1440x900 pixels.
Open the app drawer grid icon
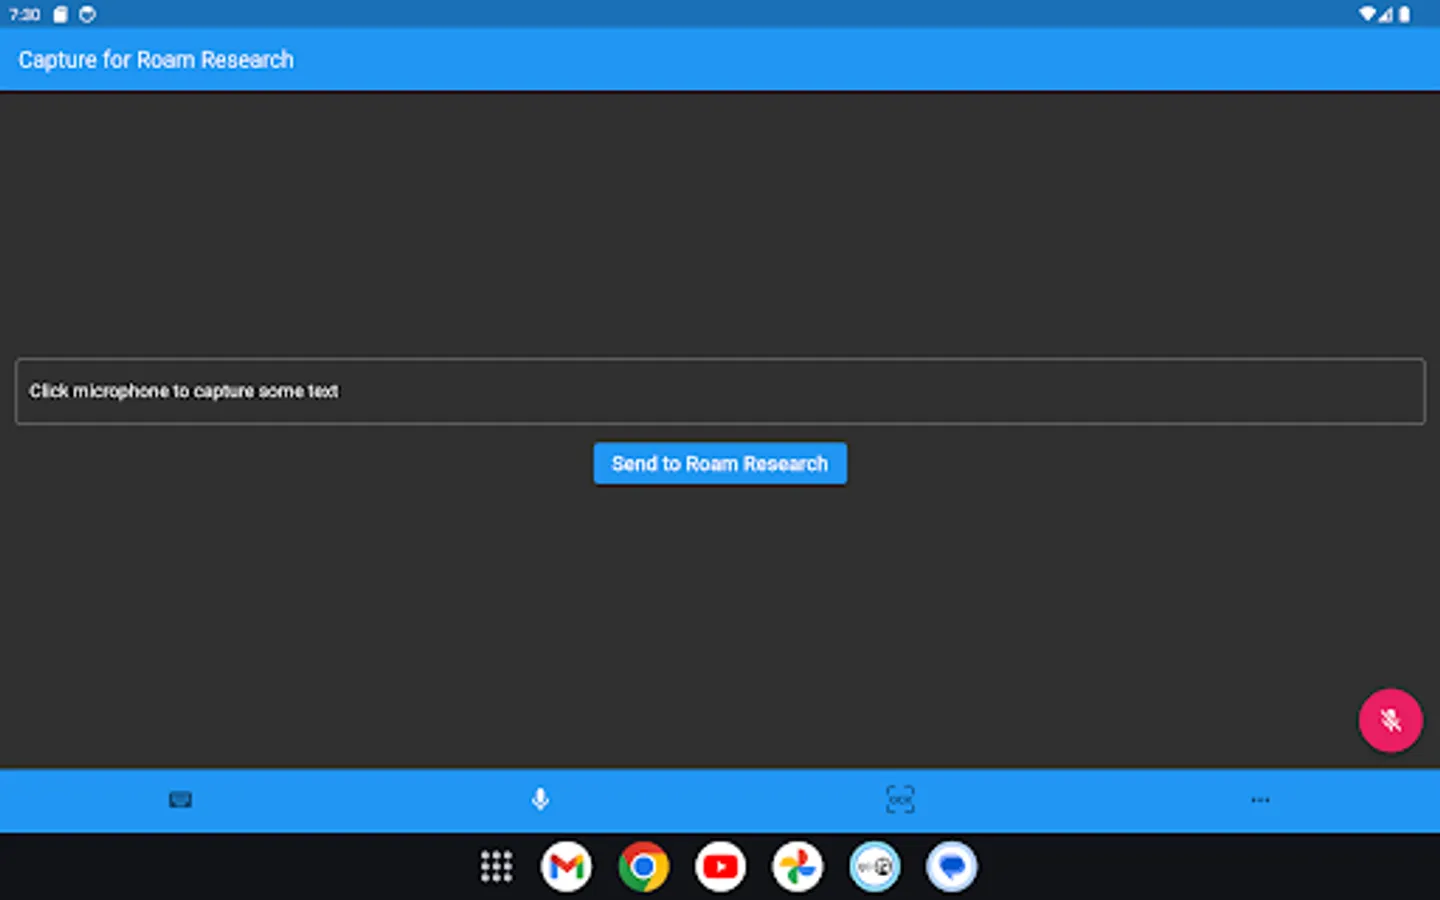coord(496,867)
